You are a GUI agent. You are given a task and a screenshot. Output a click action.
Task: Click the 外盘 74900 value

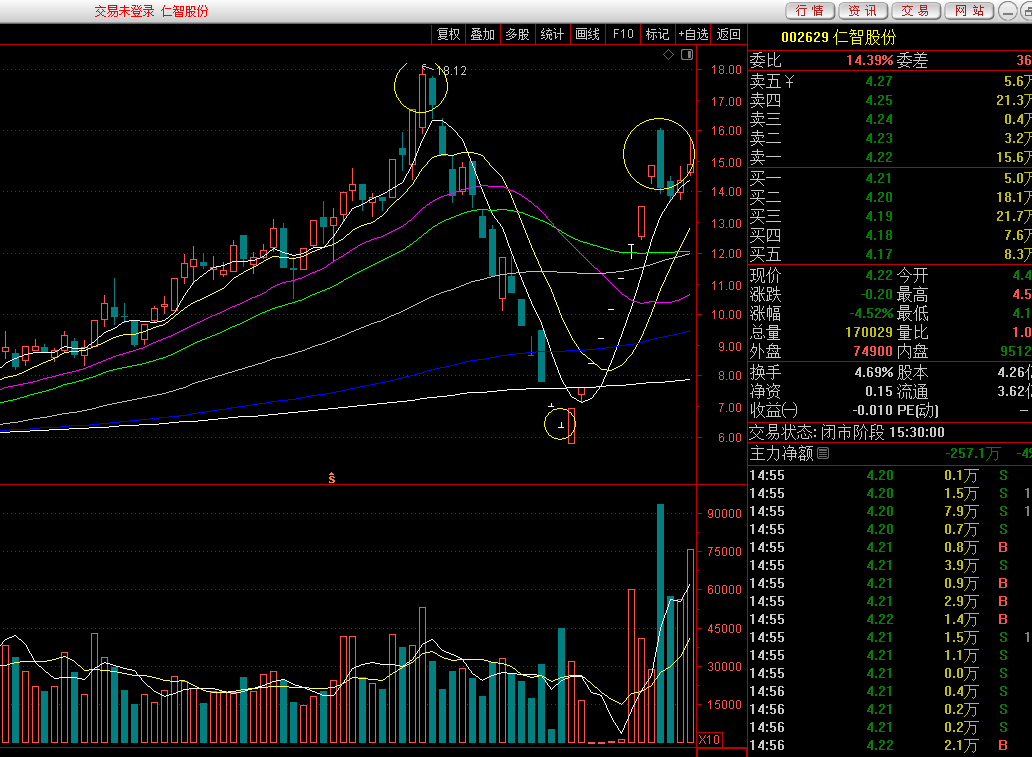pyautogui.click(x=873, y=352)
